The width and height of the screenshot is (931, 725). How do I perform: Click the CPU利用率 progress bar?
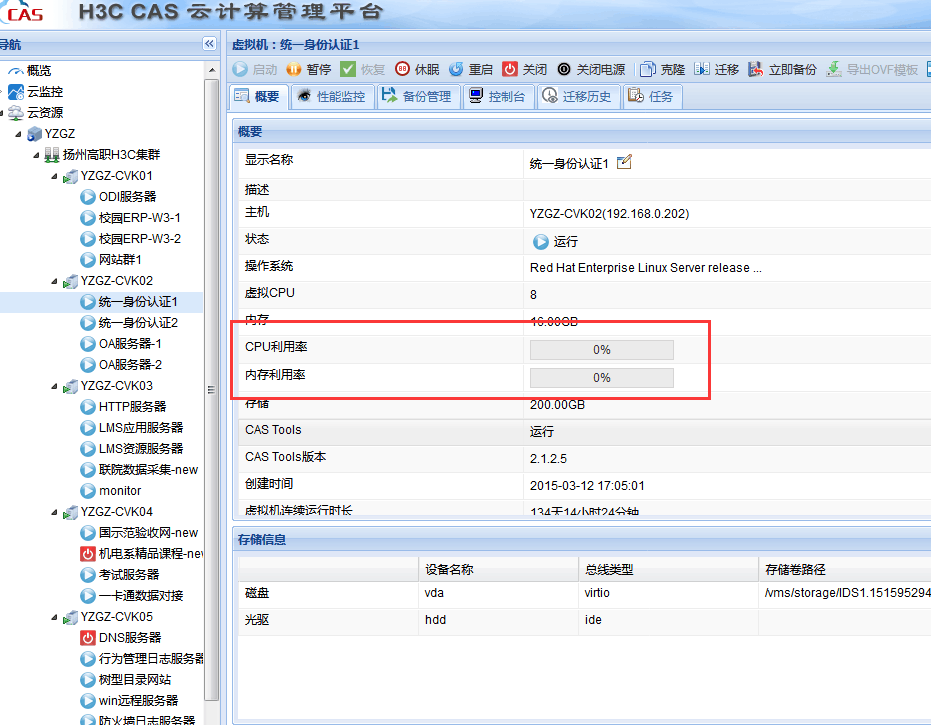pyautogui.click(x=601, y=350)
